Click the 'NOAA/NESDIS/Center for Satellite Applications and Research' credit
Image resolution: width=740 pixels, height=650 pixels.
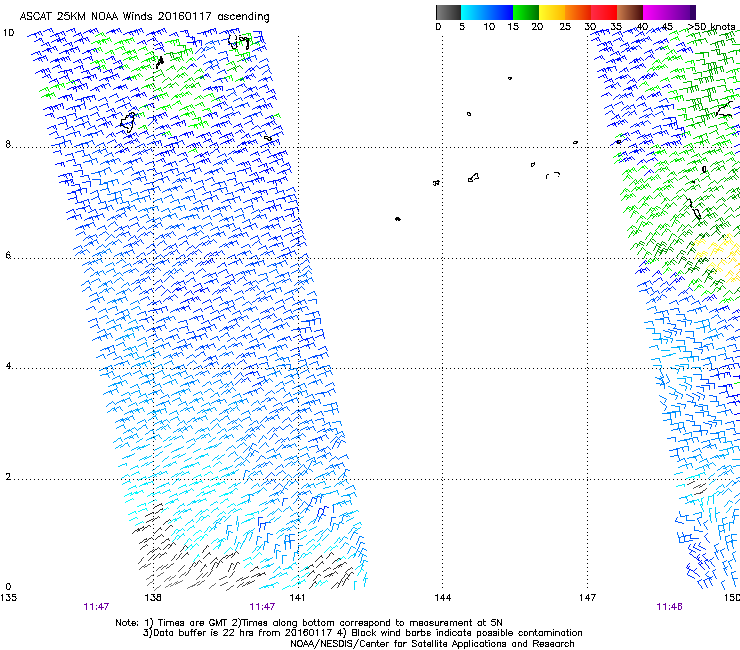432,644
